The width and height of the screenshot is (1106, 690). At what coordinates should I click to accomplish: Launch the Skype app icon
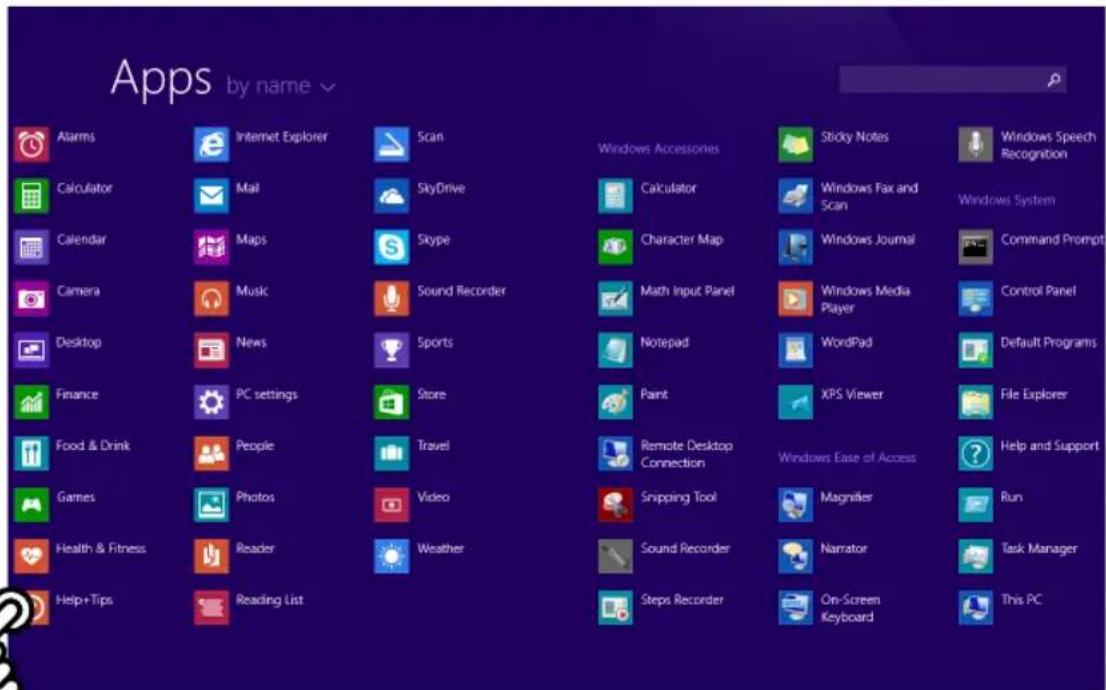click(x=391, y=248)
